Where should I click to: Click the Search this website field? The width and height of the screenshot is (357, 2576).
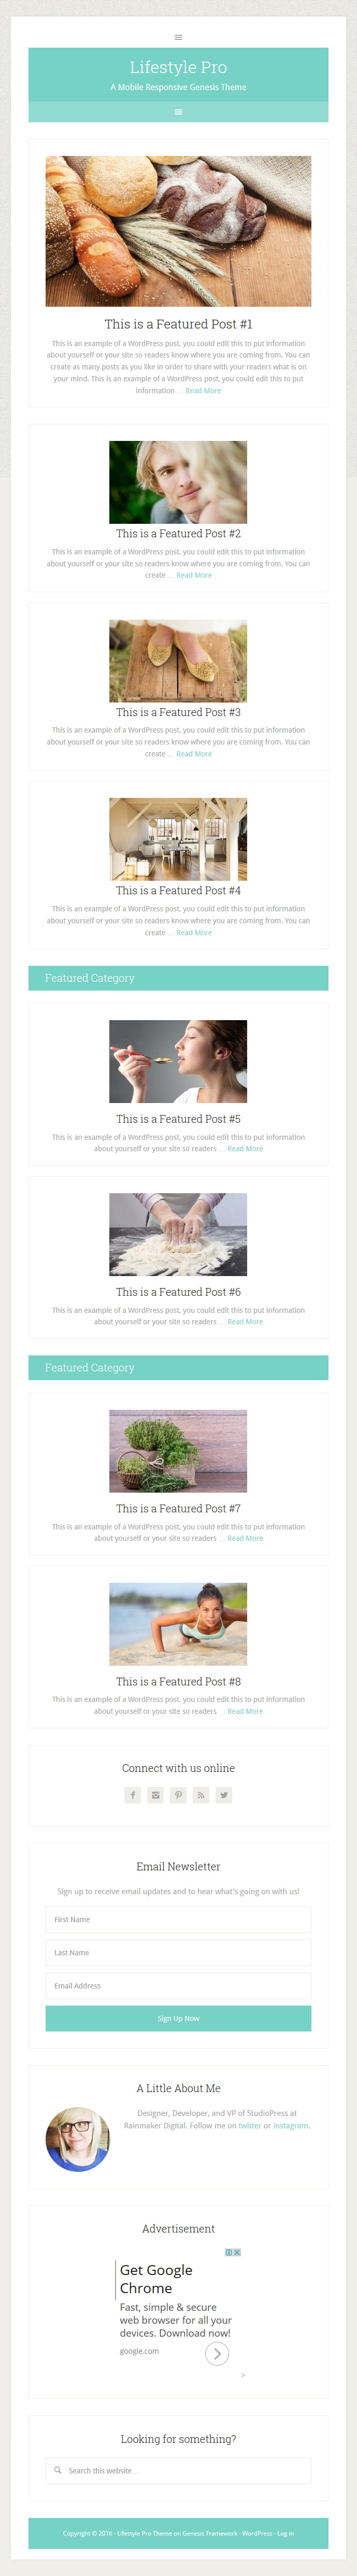(x=178, y=2470)
